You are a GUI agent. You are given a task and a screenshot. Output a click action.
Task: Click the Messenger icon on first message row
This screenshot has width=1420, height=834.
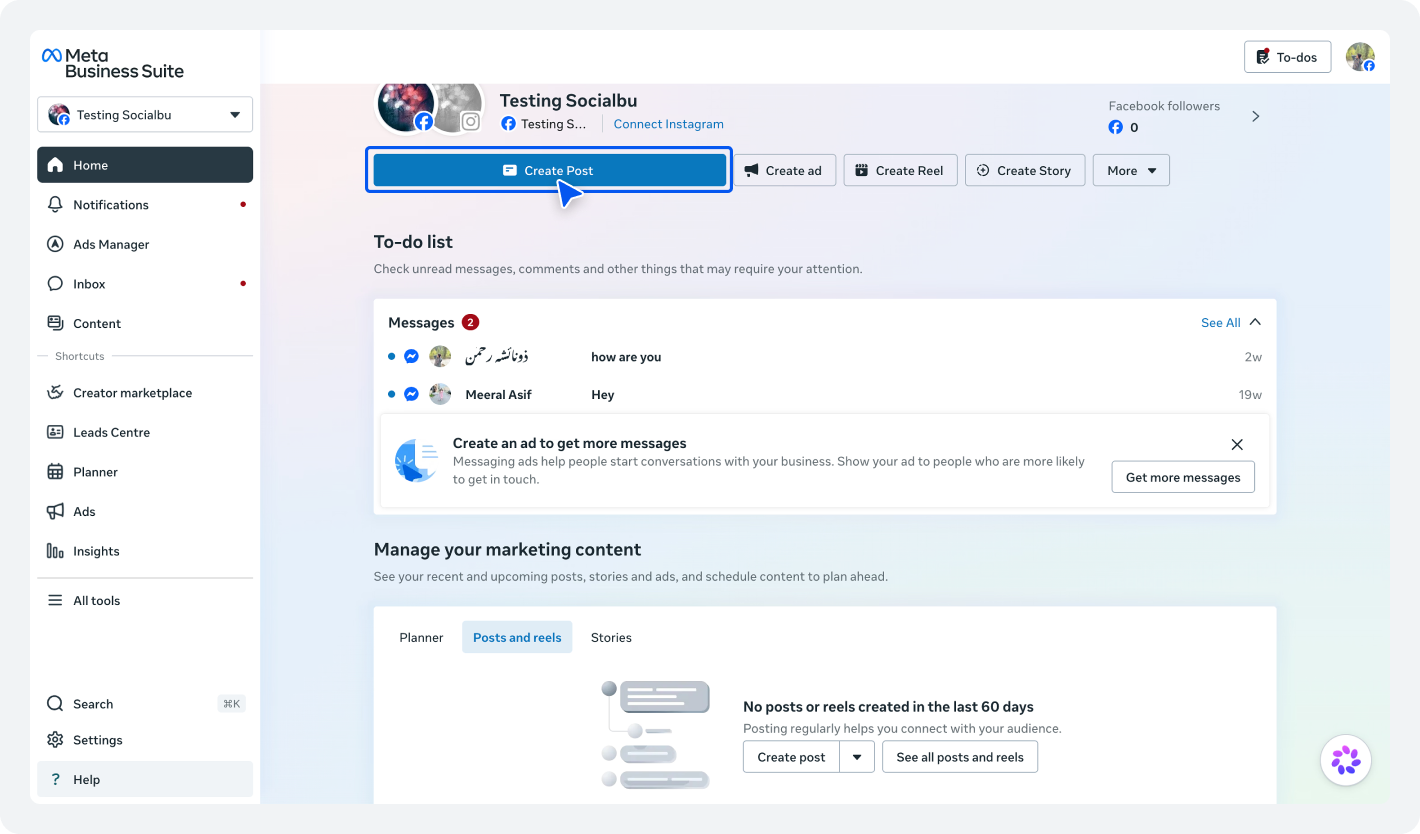click(411, 357)
